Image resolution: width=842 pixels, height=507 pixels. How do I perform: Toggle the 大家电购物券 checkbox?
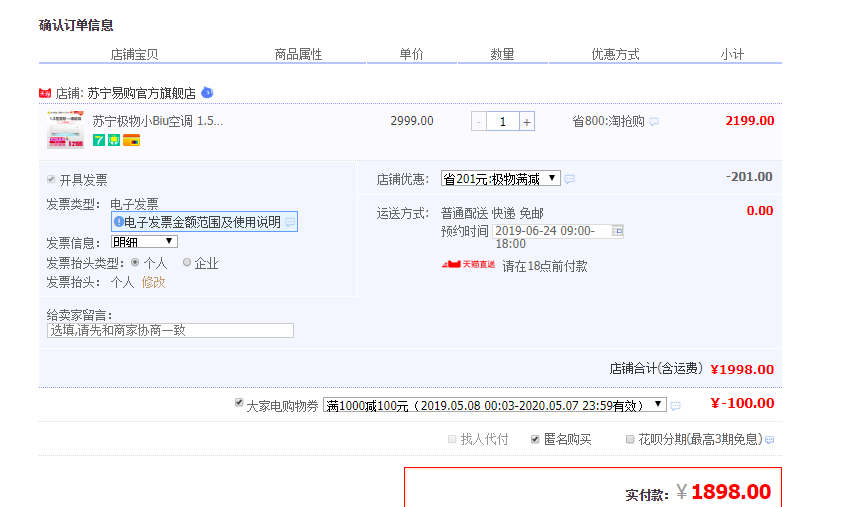(x=239, y=403)
